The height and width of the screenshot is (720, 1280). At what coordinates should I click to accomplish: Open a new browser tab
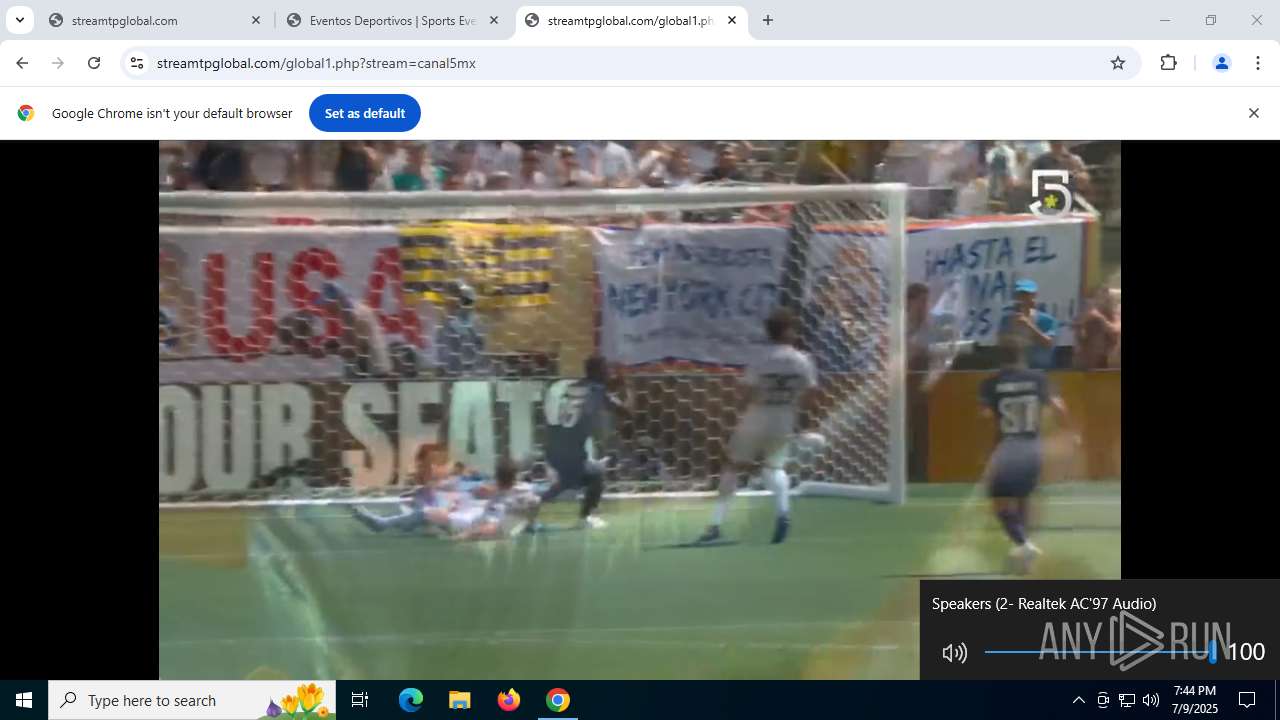click(x=767, y=20)
